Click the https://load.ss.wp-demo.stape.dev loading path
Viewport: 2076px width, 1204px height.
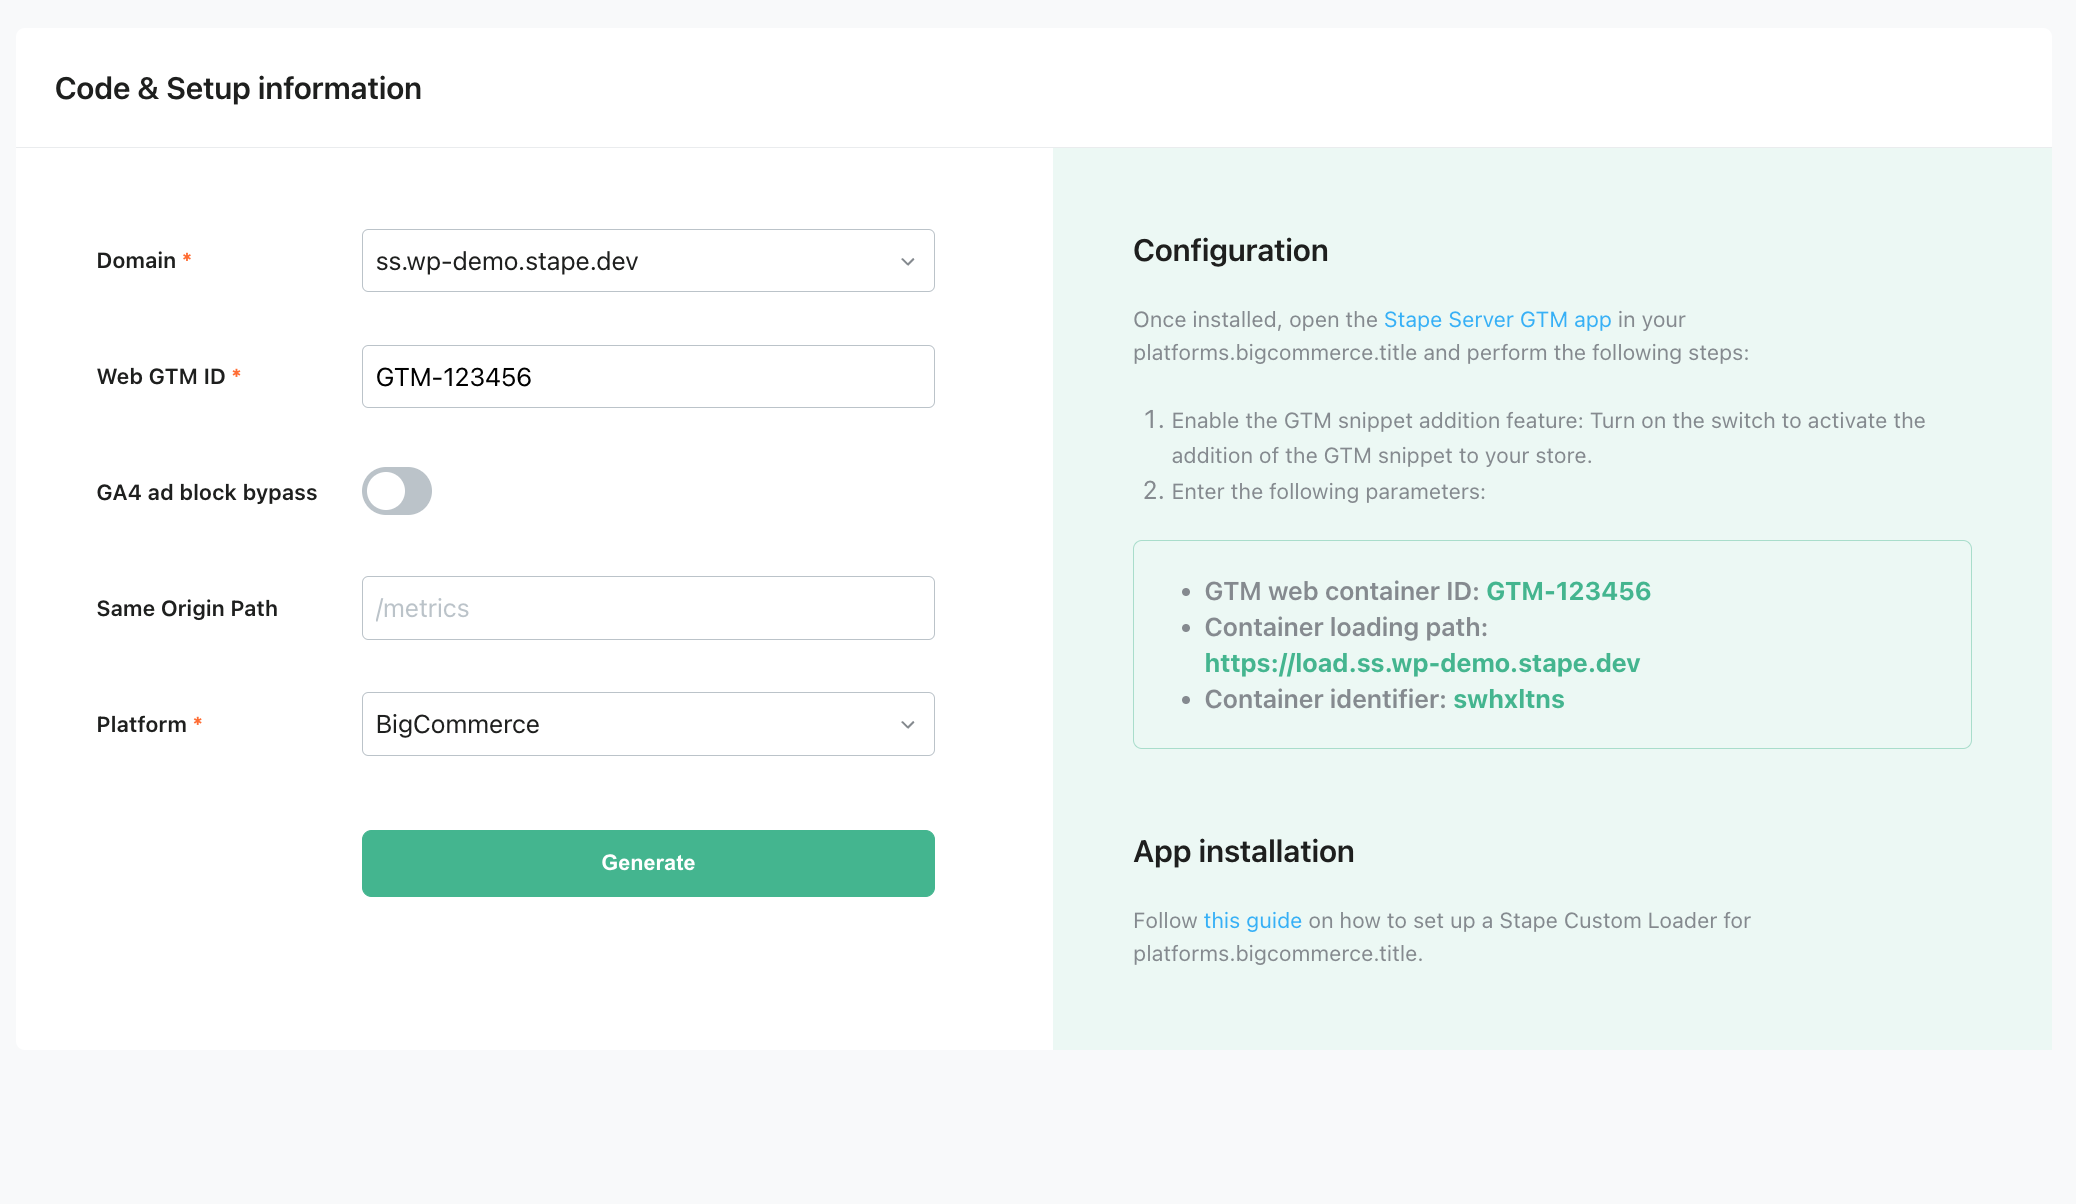pyautogui.click(x=1422, y=663)
